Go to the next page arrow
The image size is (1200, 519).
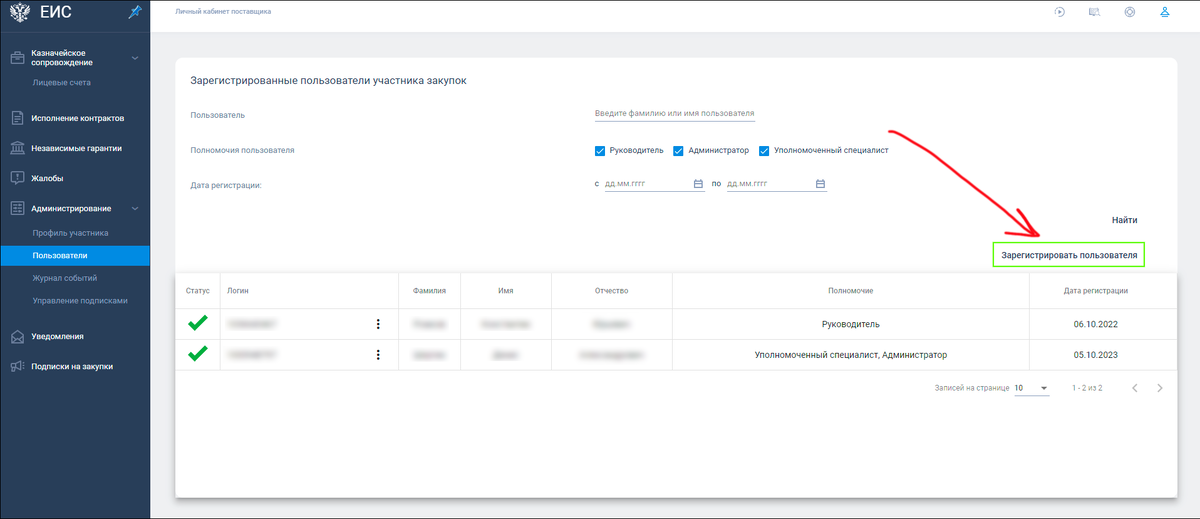[1159, 387]
